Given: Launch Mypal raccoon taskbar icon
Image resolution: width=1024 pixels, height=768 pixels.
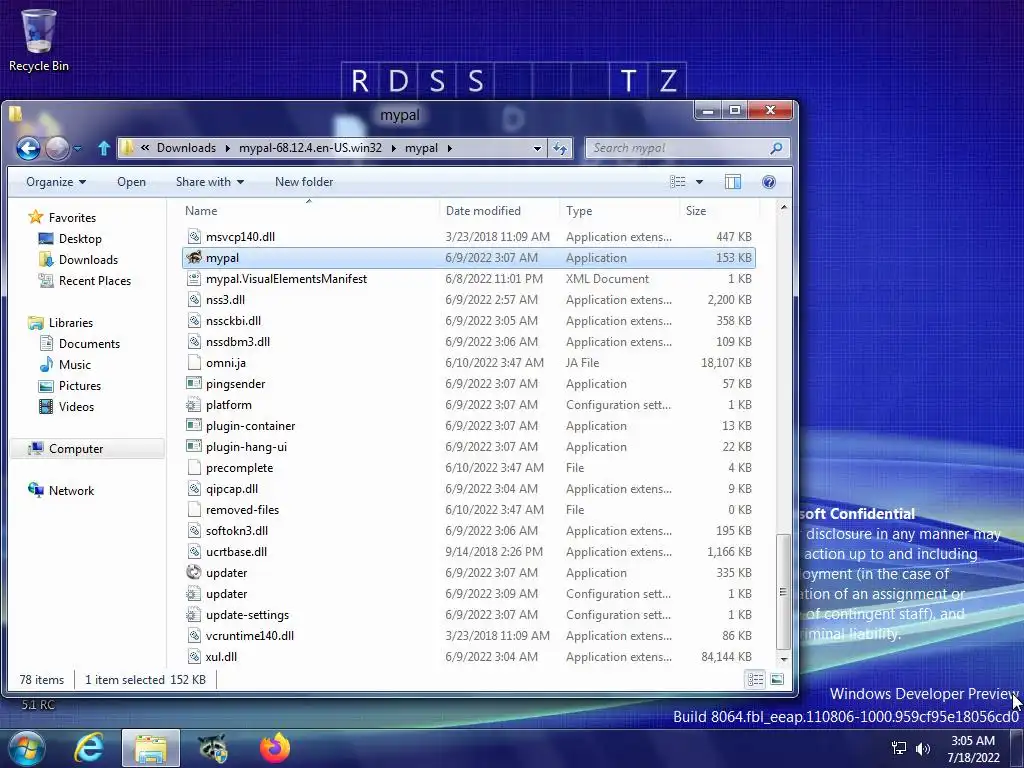Looking at the screenshot, I should point(212,748).
